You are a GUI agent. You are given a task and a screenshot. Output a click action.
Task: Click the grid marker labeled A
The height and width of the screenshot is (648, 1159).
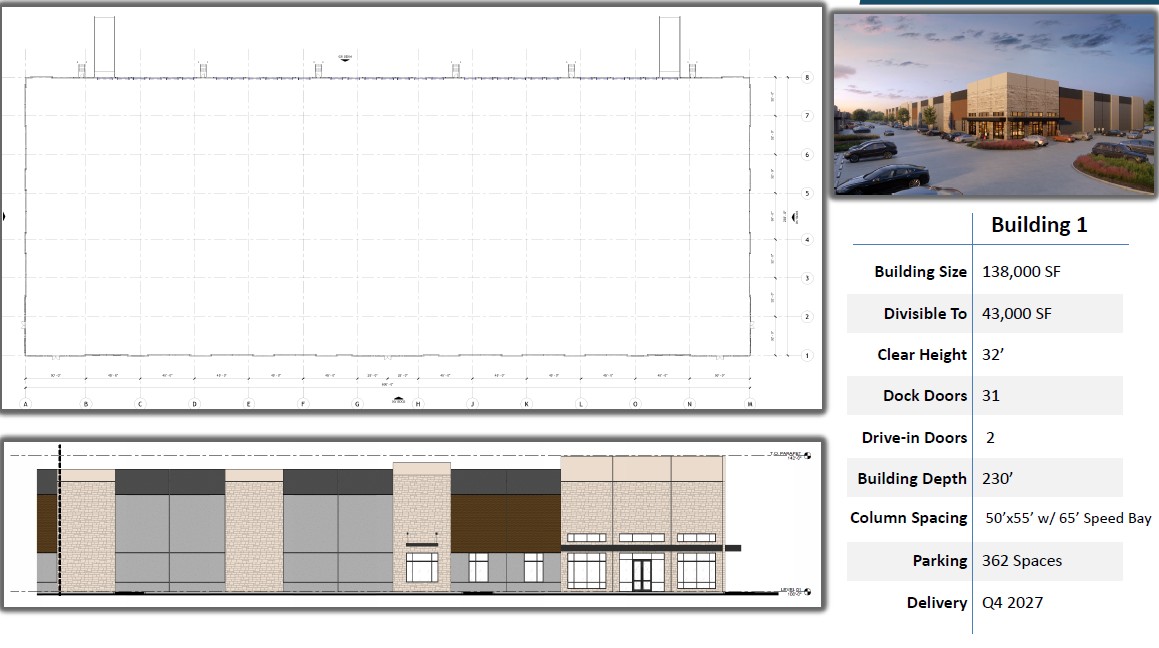point(25,404)
